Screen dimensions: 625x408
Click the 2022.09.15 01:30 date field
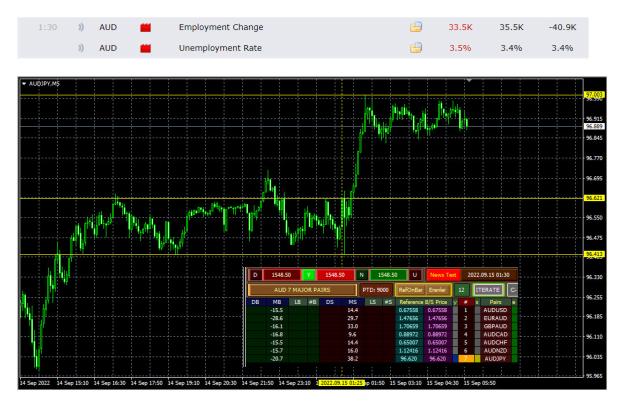pos(488,275)
